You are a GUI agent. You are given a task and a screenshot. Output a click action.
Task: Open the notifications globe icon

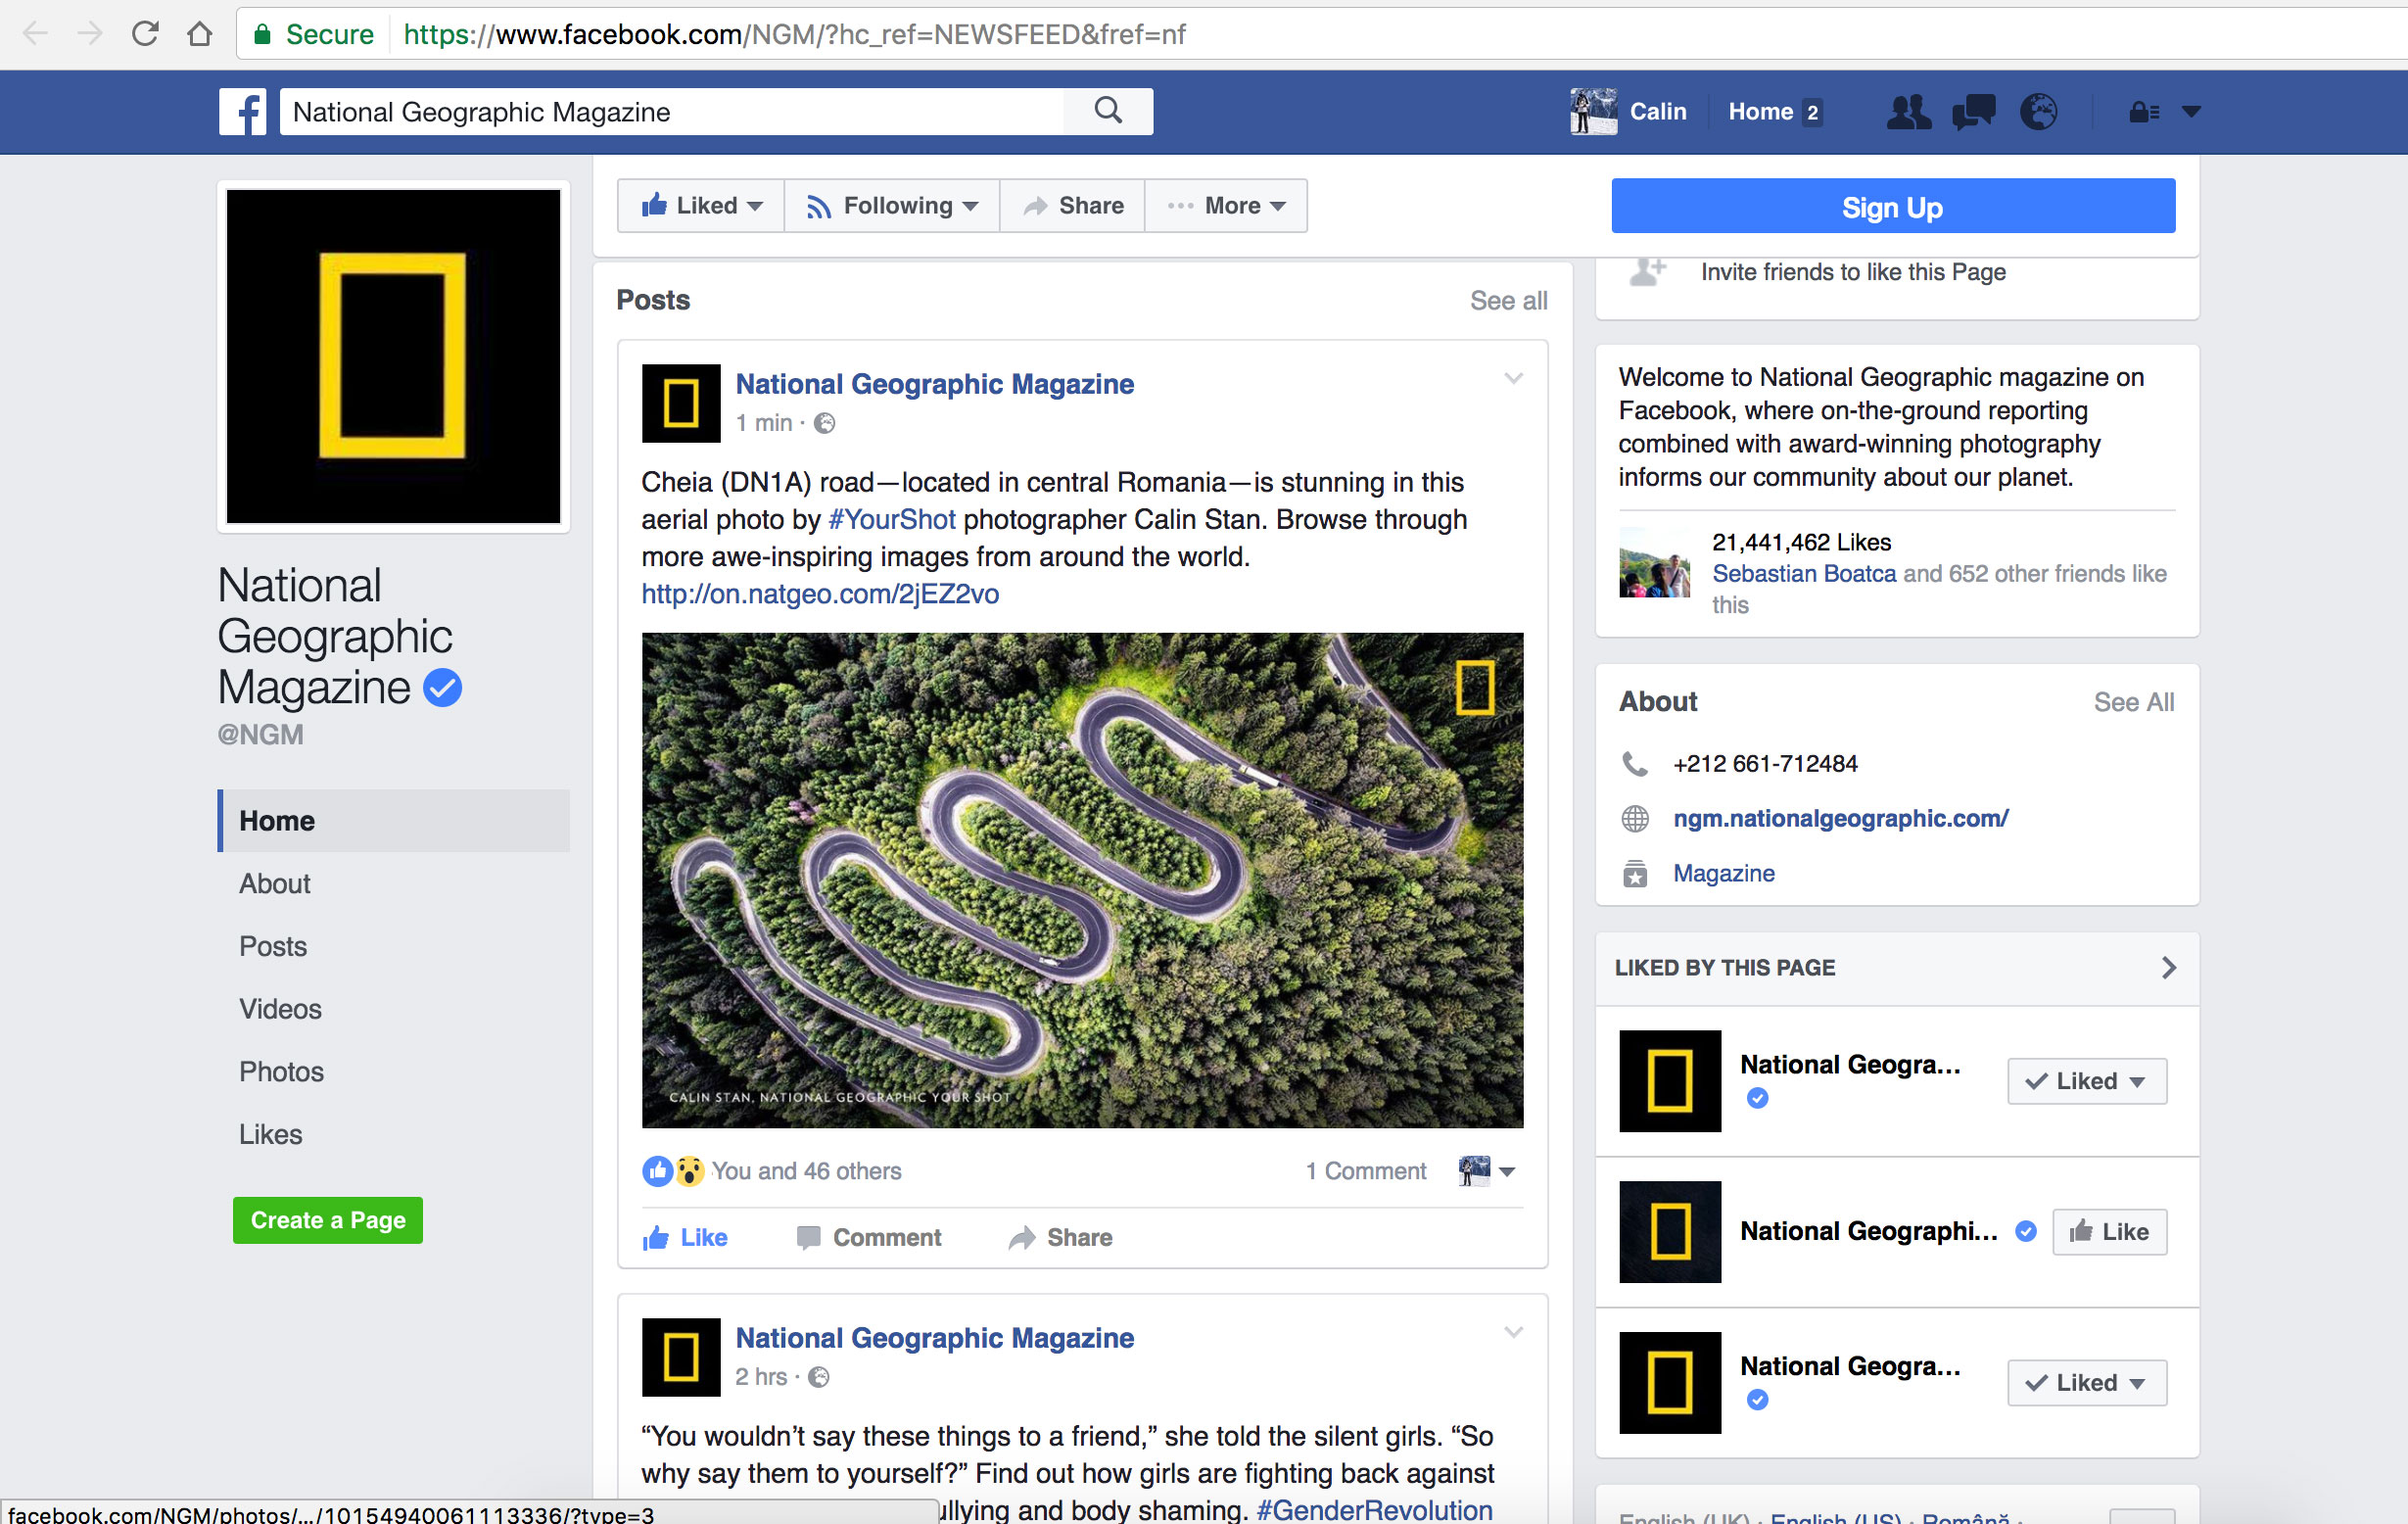[2038, 111]
